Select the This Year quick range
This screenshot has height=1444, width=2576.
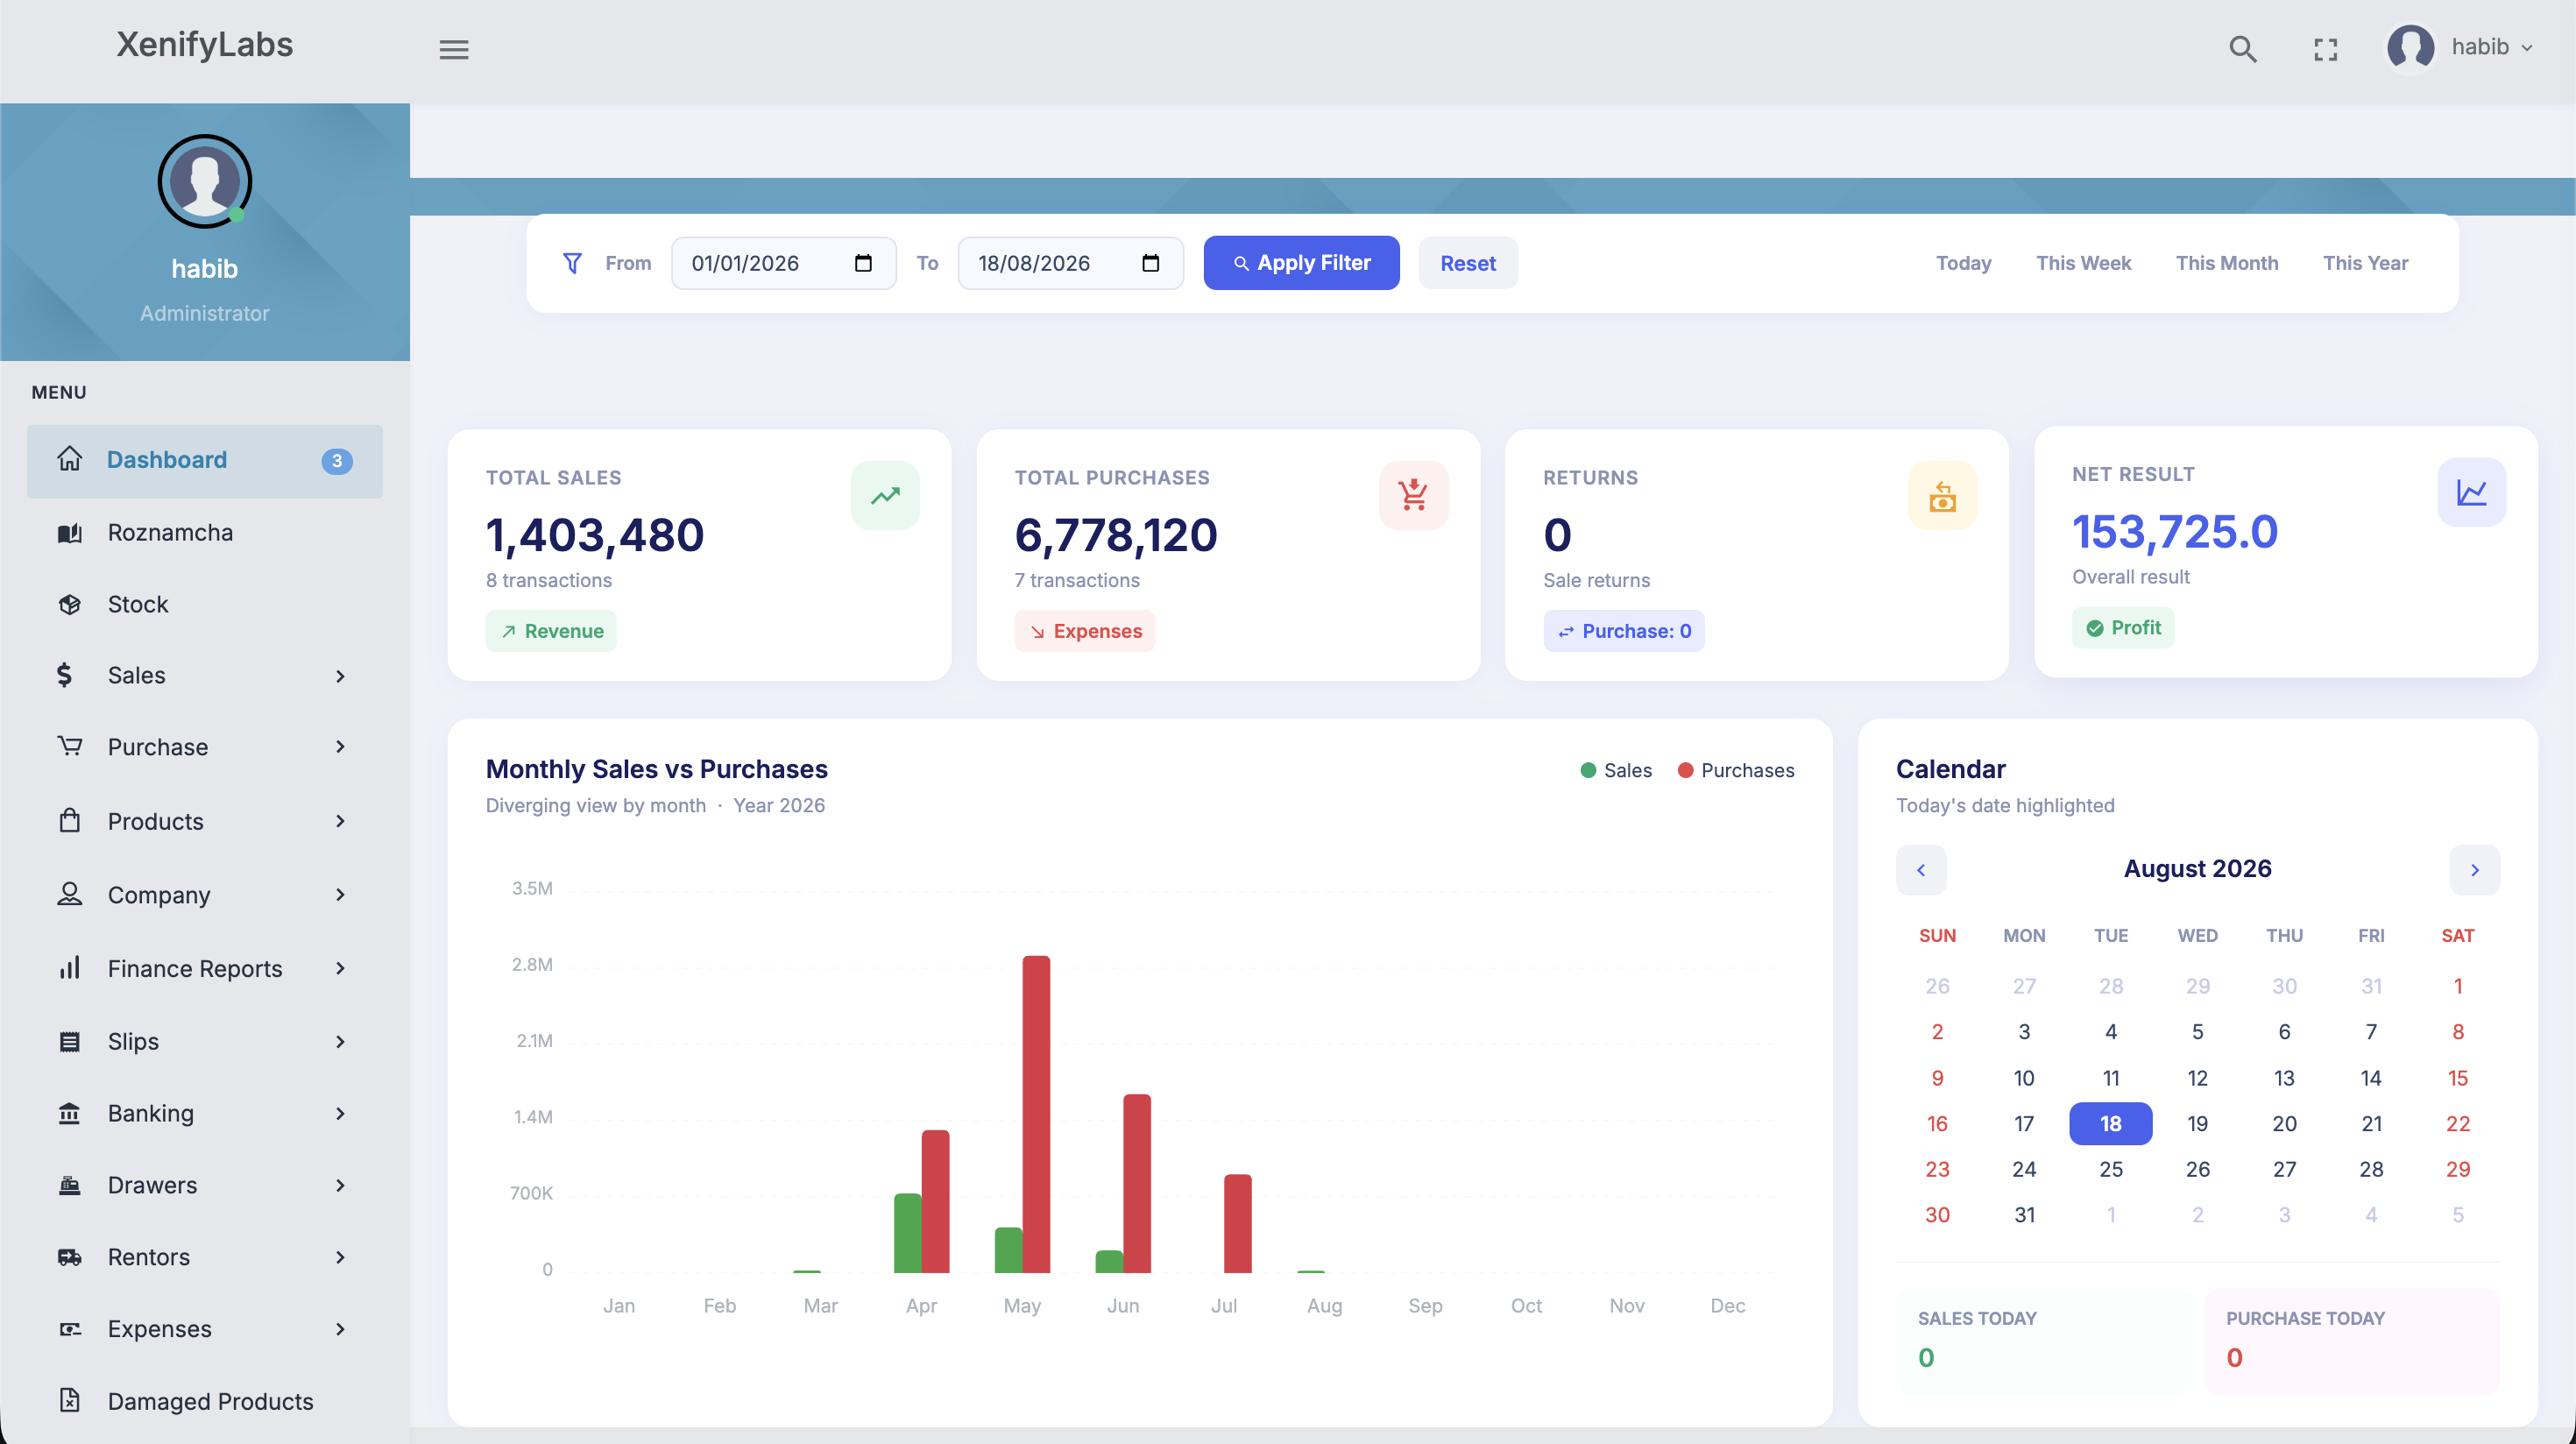click(2365, 263)
